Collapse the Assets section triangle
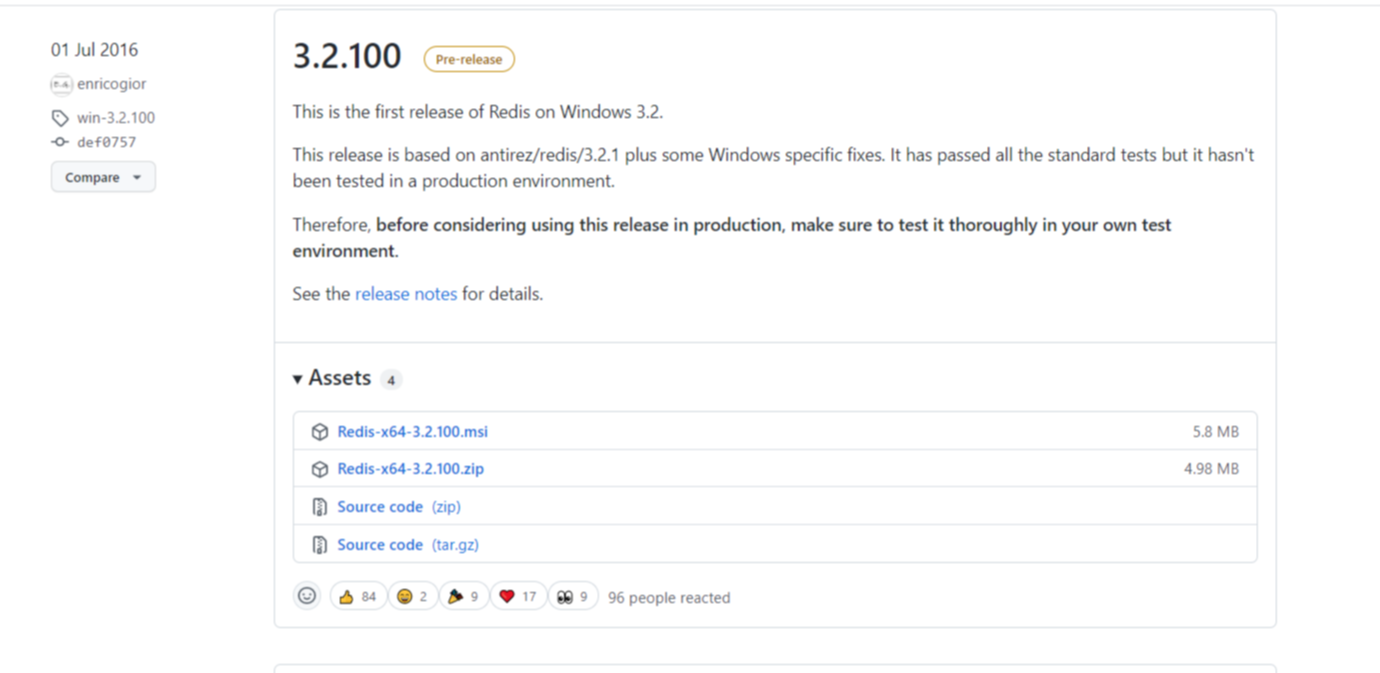This screenshot has height=673, width=1380. [298, 379]
